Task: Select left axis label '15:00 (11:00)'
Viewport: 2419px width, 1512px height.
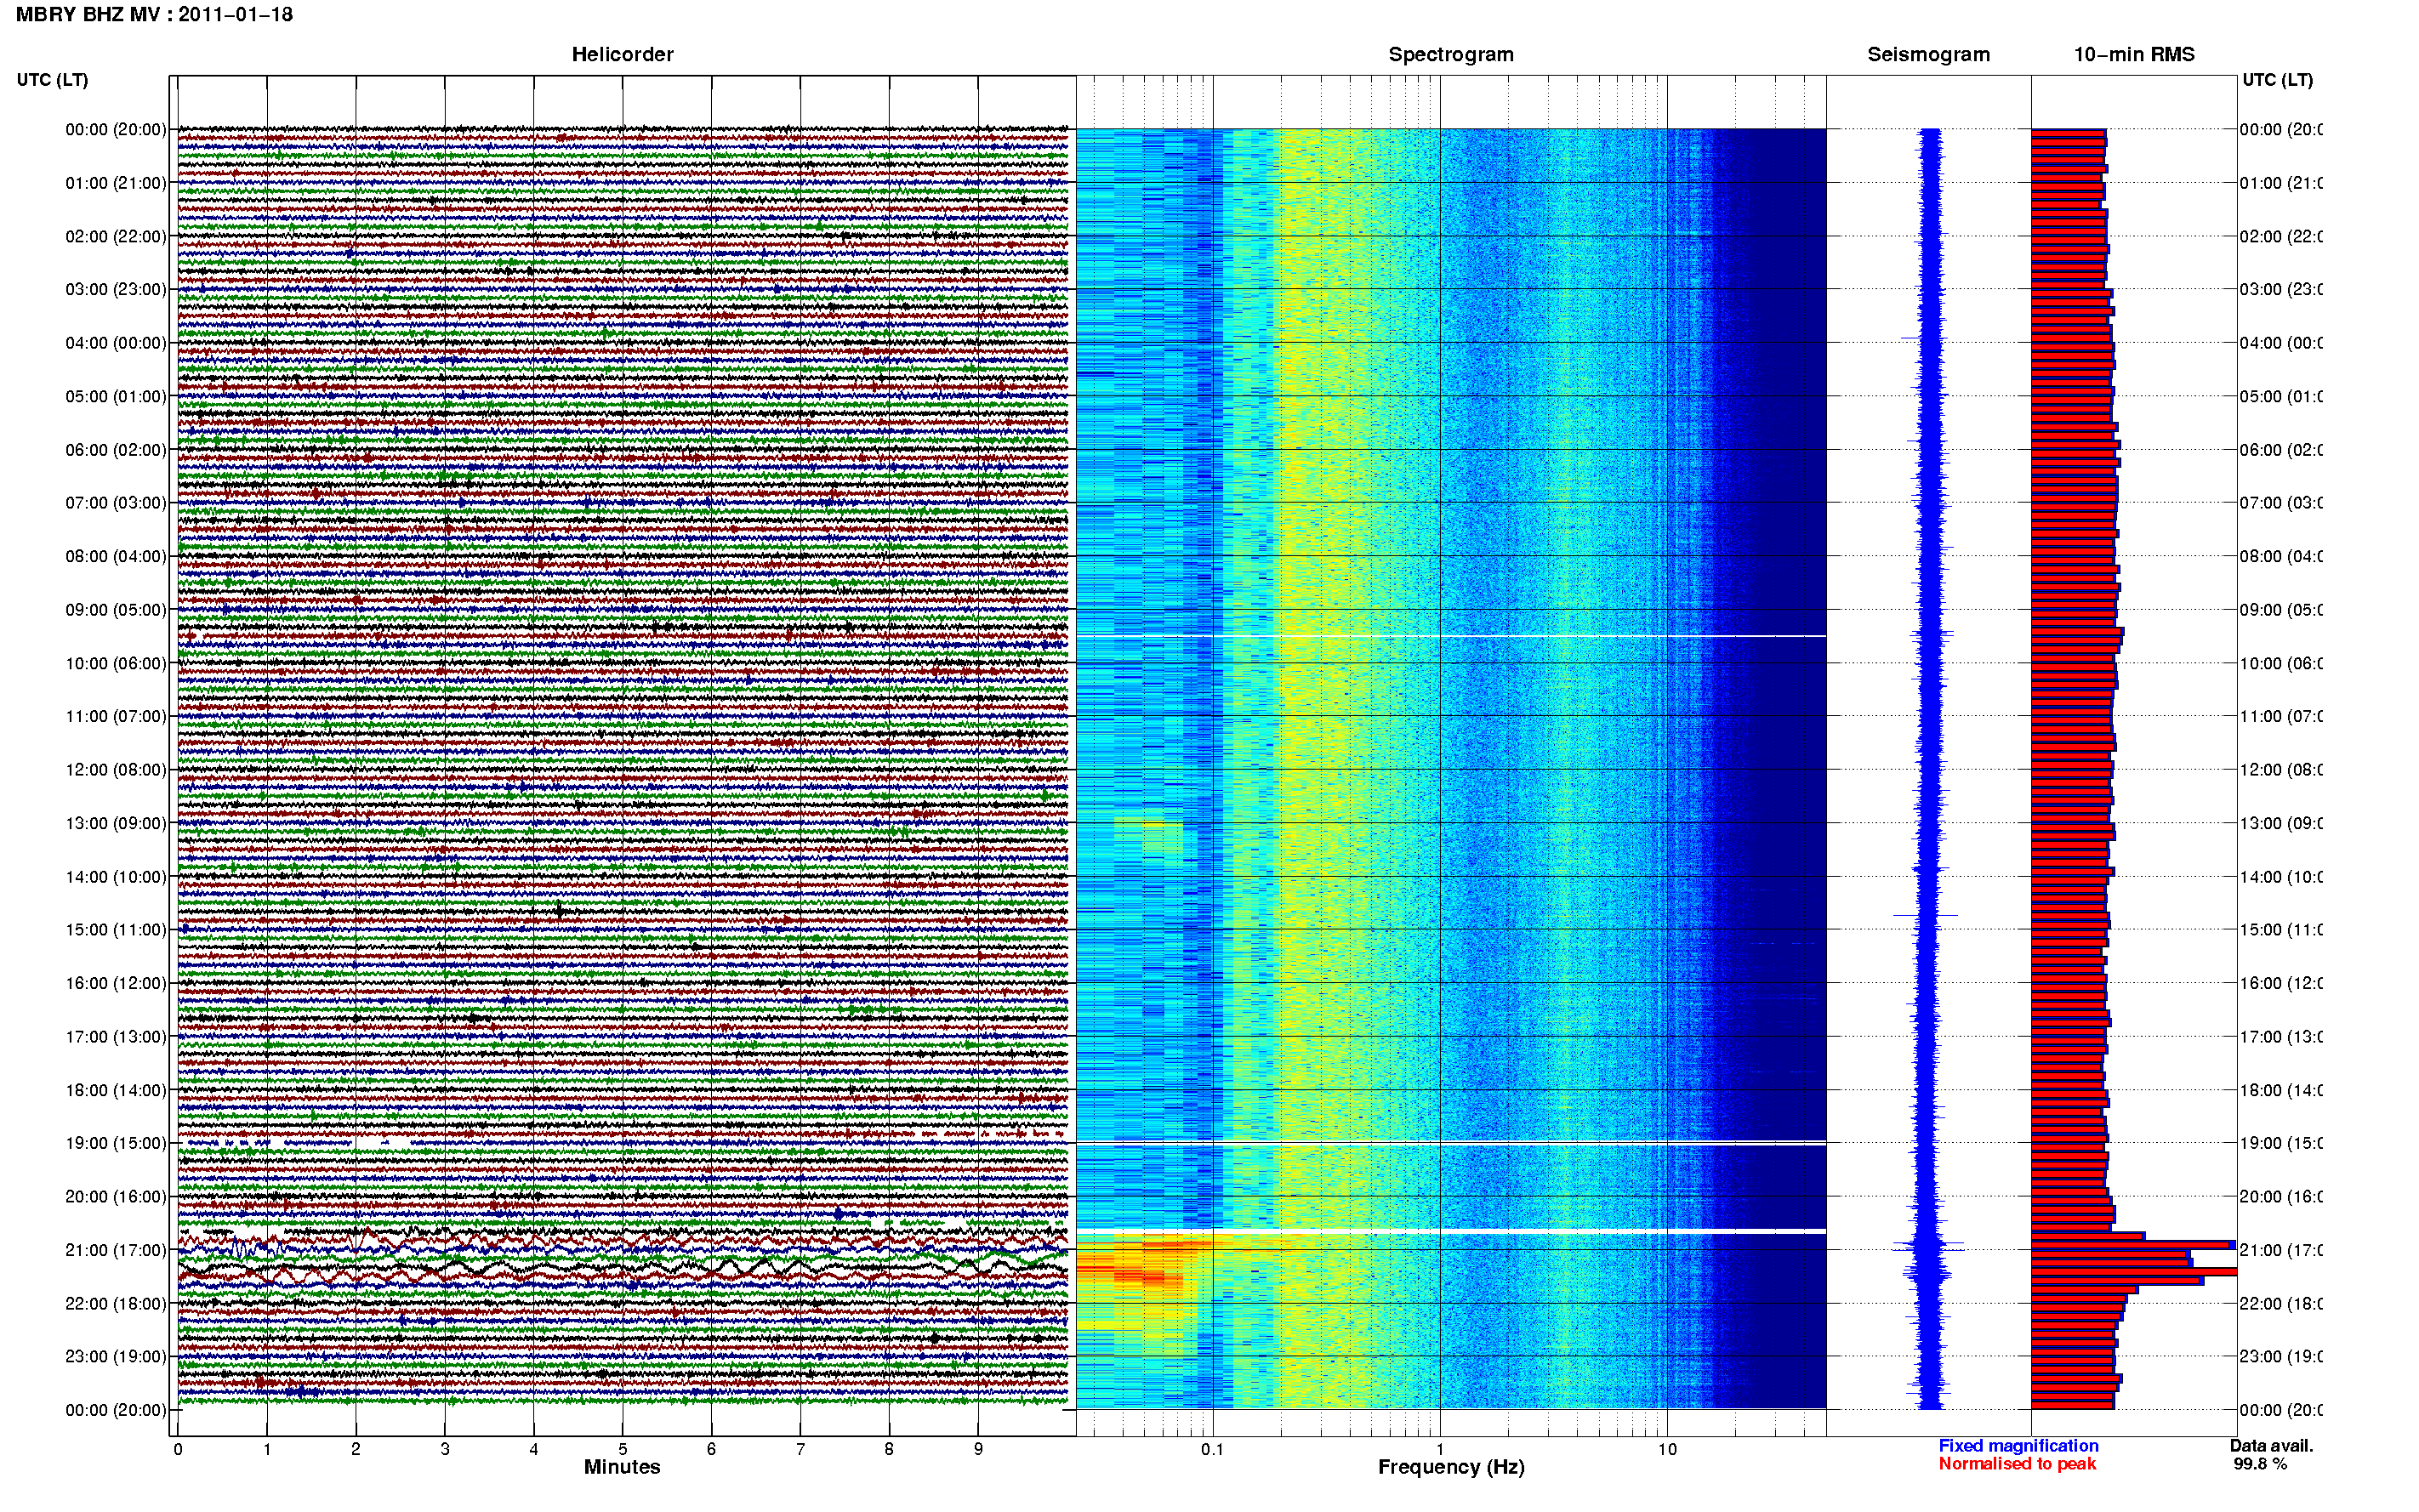Action: pos(116,930)
